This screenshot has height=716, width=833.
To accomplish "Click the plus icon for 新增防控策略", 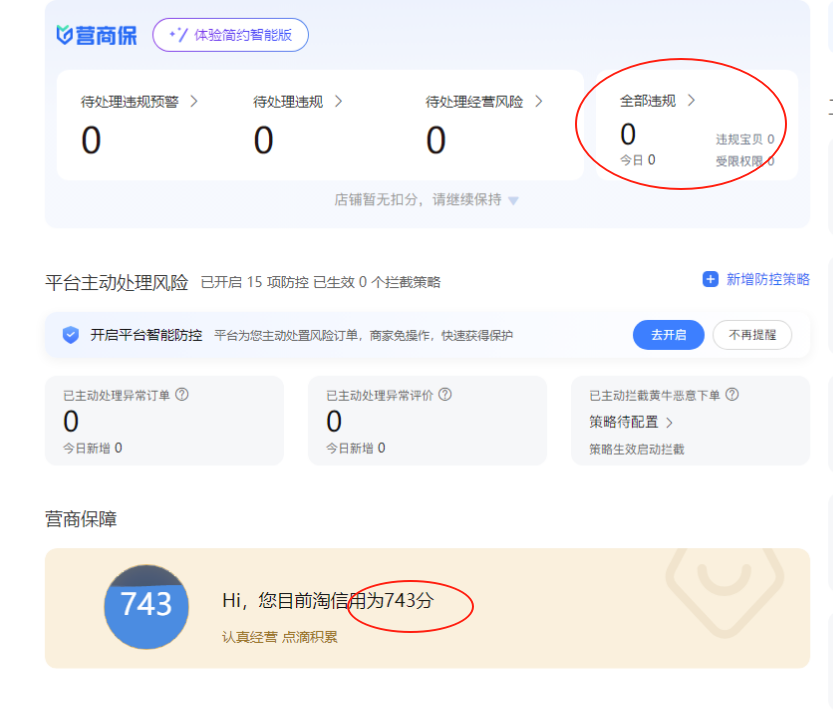I will (710, 280).
